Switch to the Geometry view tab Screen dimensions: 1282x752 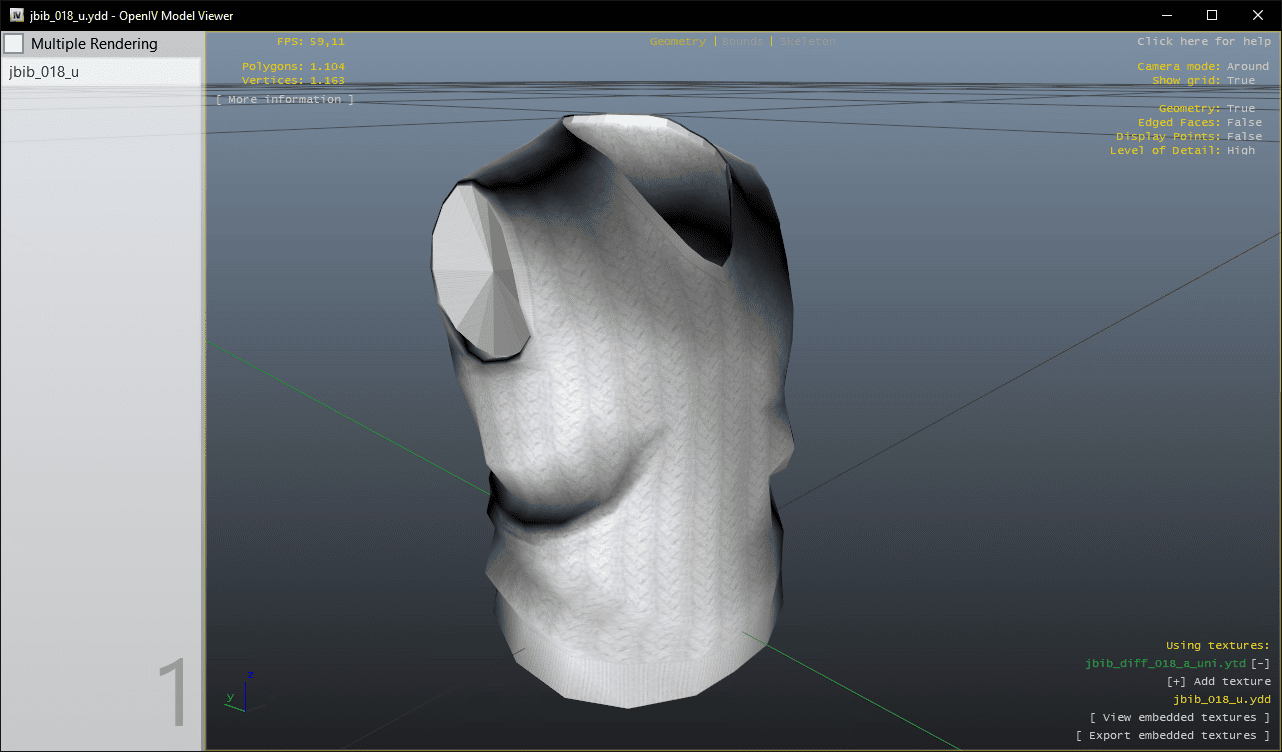click(x=677, y=42)
